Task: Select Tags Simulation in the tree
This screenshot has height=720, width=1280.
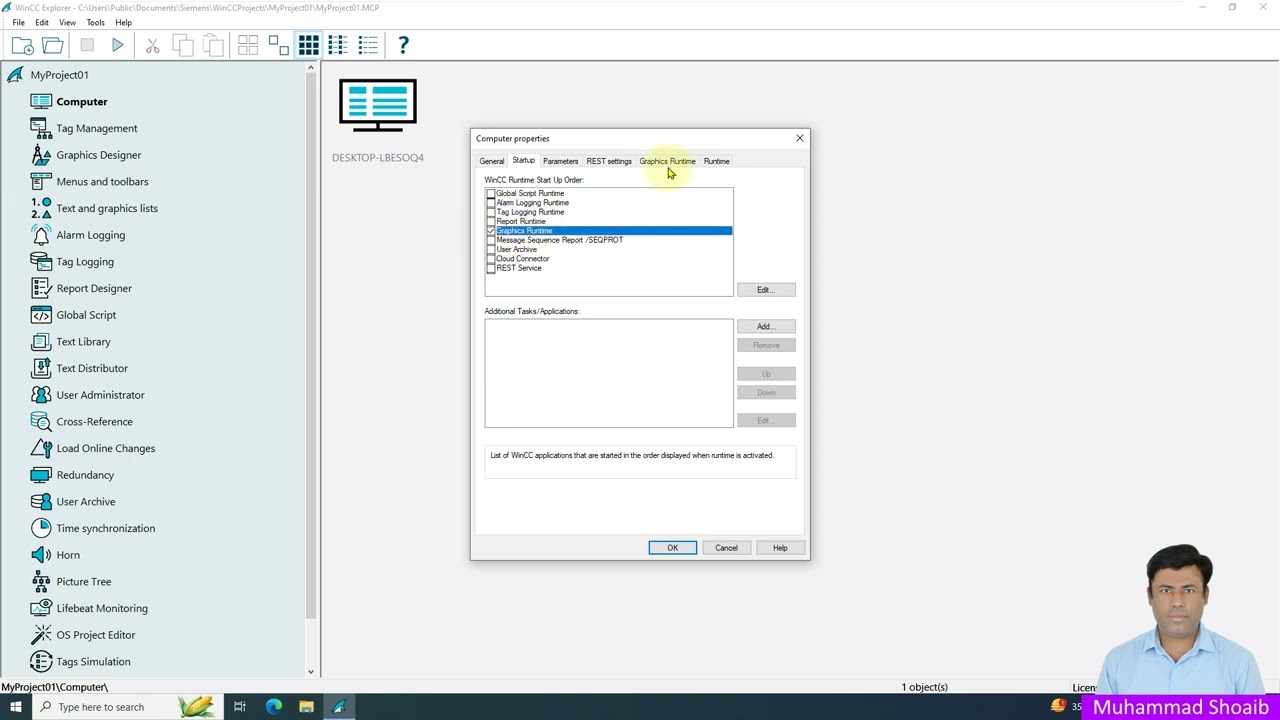Action: click(93, 661)
